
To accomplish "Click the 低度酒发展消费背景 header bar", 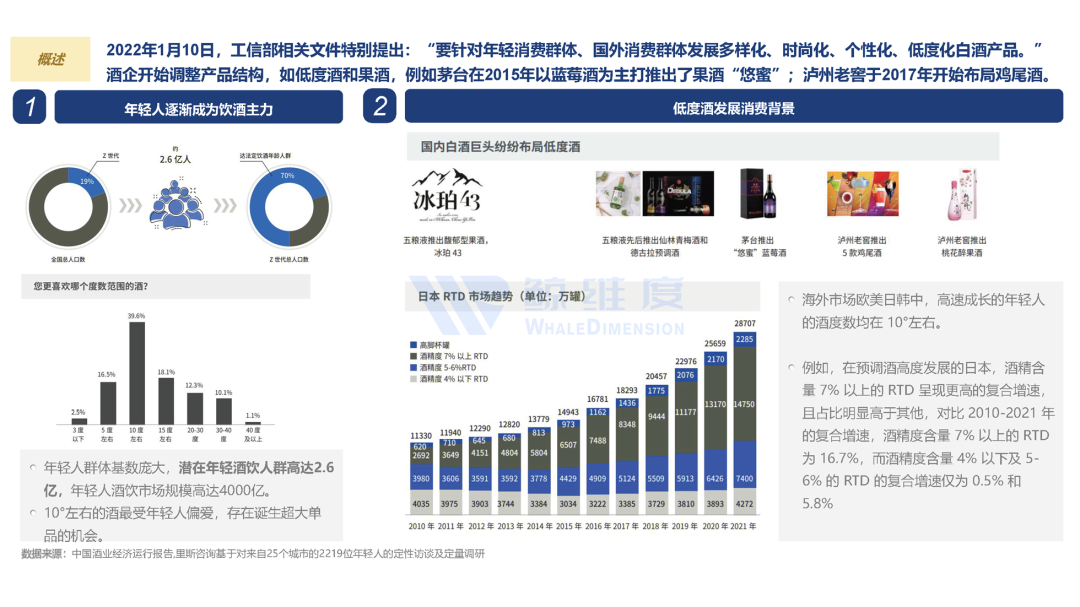I will tap(734, 107).
